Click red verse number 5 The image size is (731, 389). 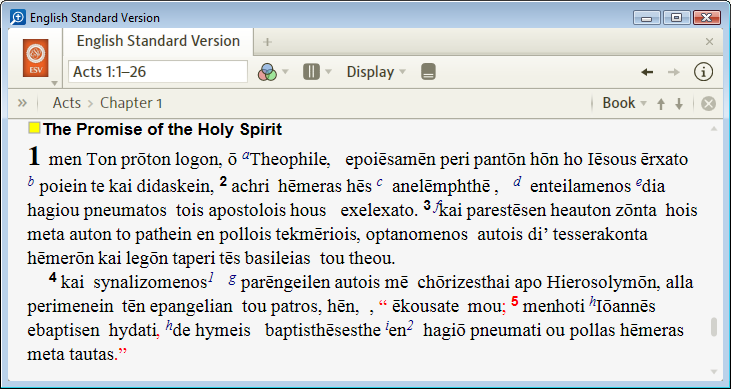(x=515, y=302)
